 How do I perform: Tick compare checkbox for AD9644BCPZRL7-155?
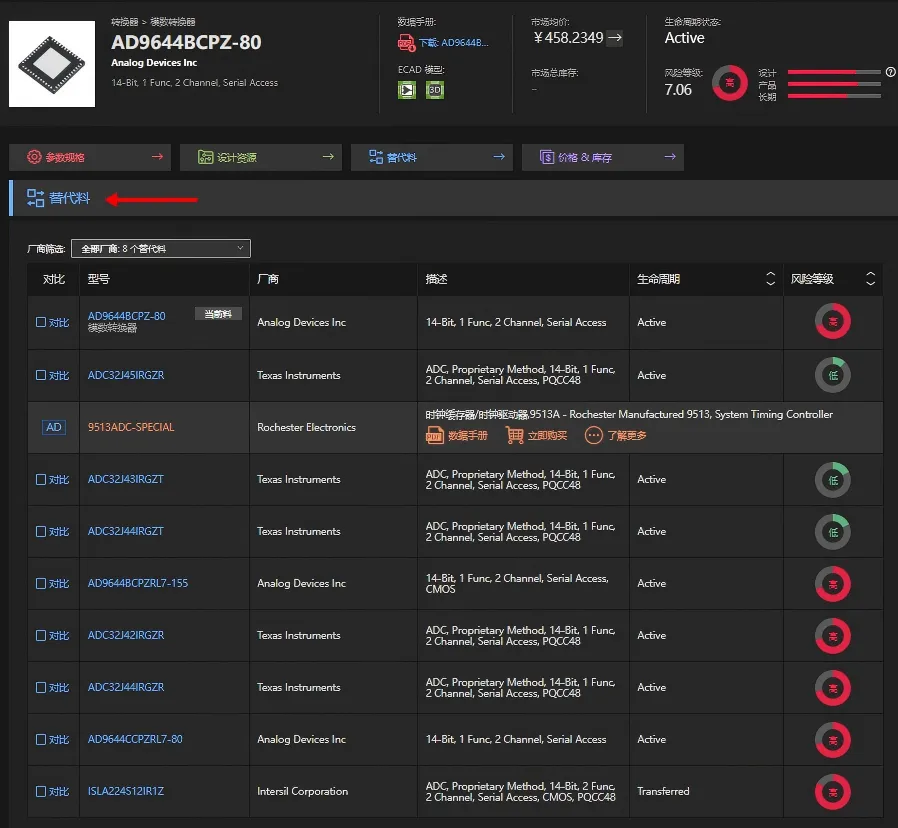41,583
